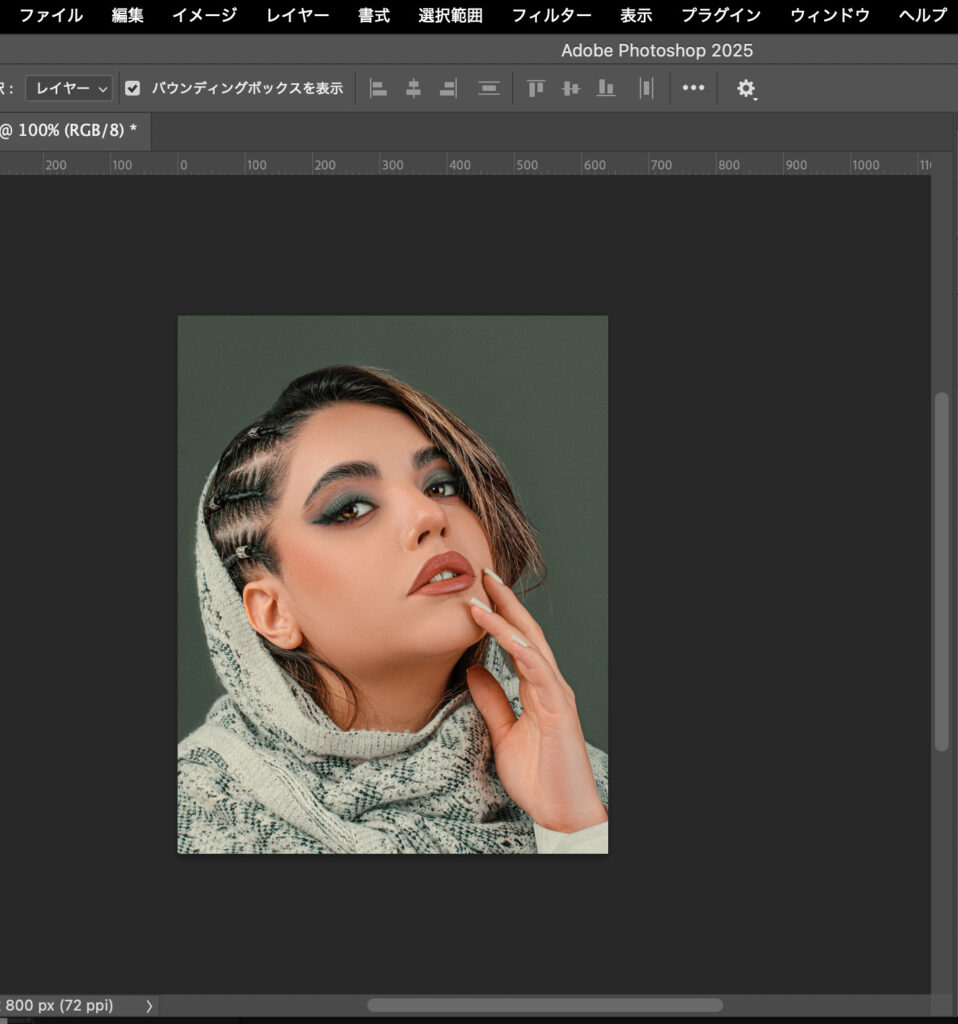This screenshot has width=958, height=1024.
Task: Click the align vertical centers icon
Action: tap(571, 88)
